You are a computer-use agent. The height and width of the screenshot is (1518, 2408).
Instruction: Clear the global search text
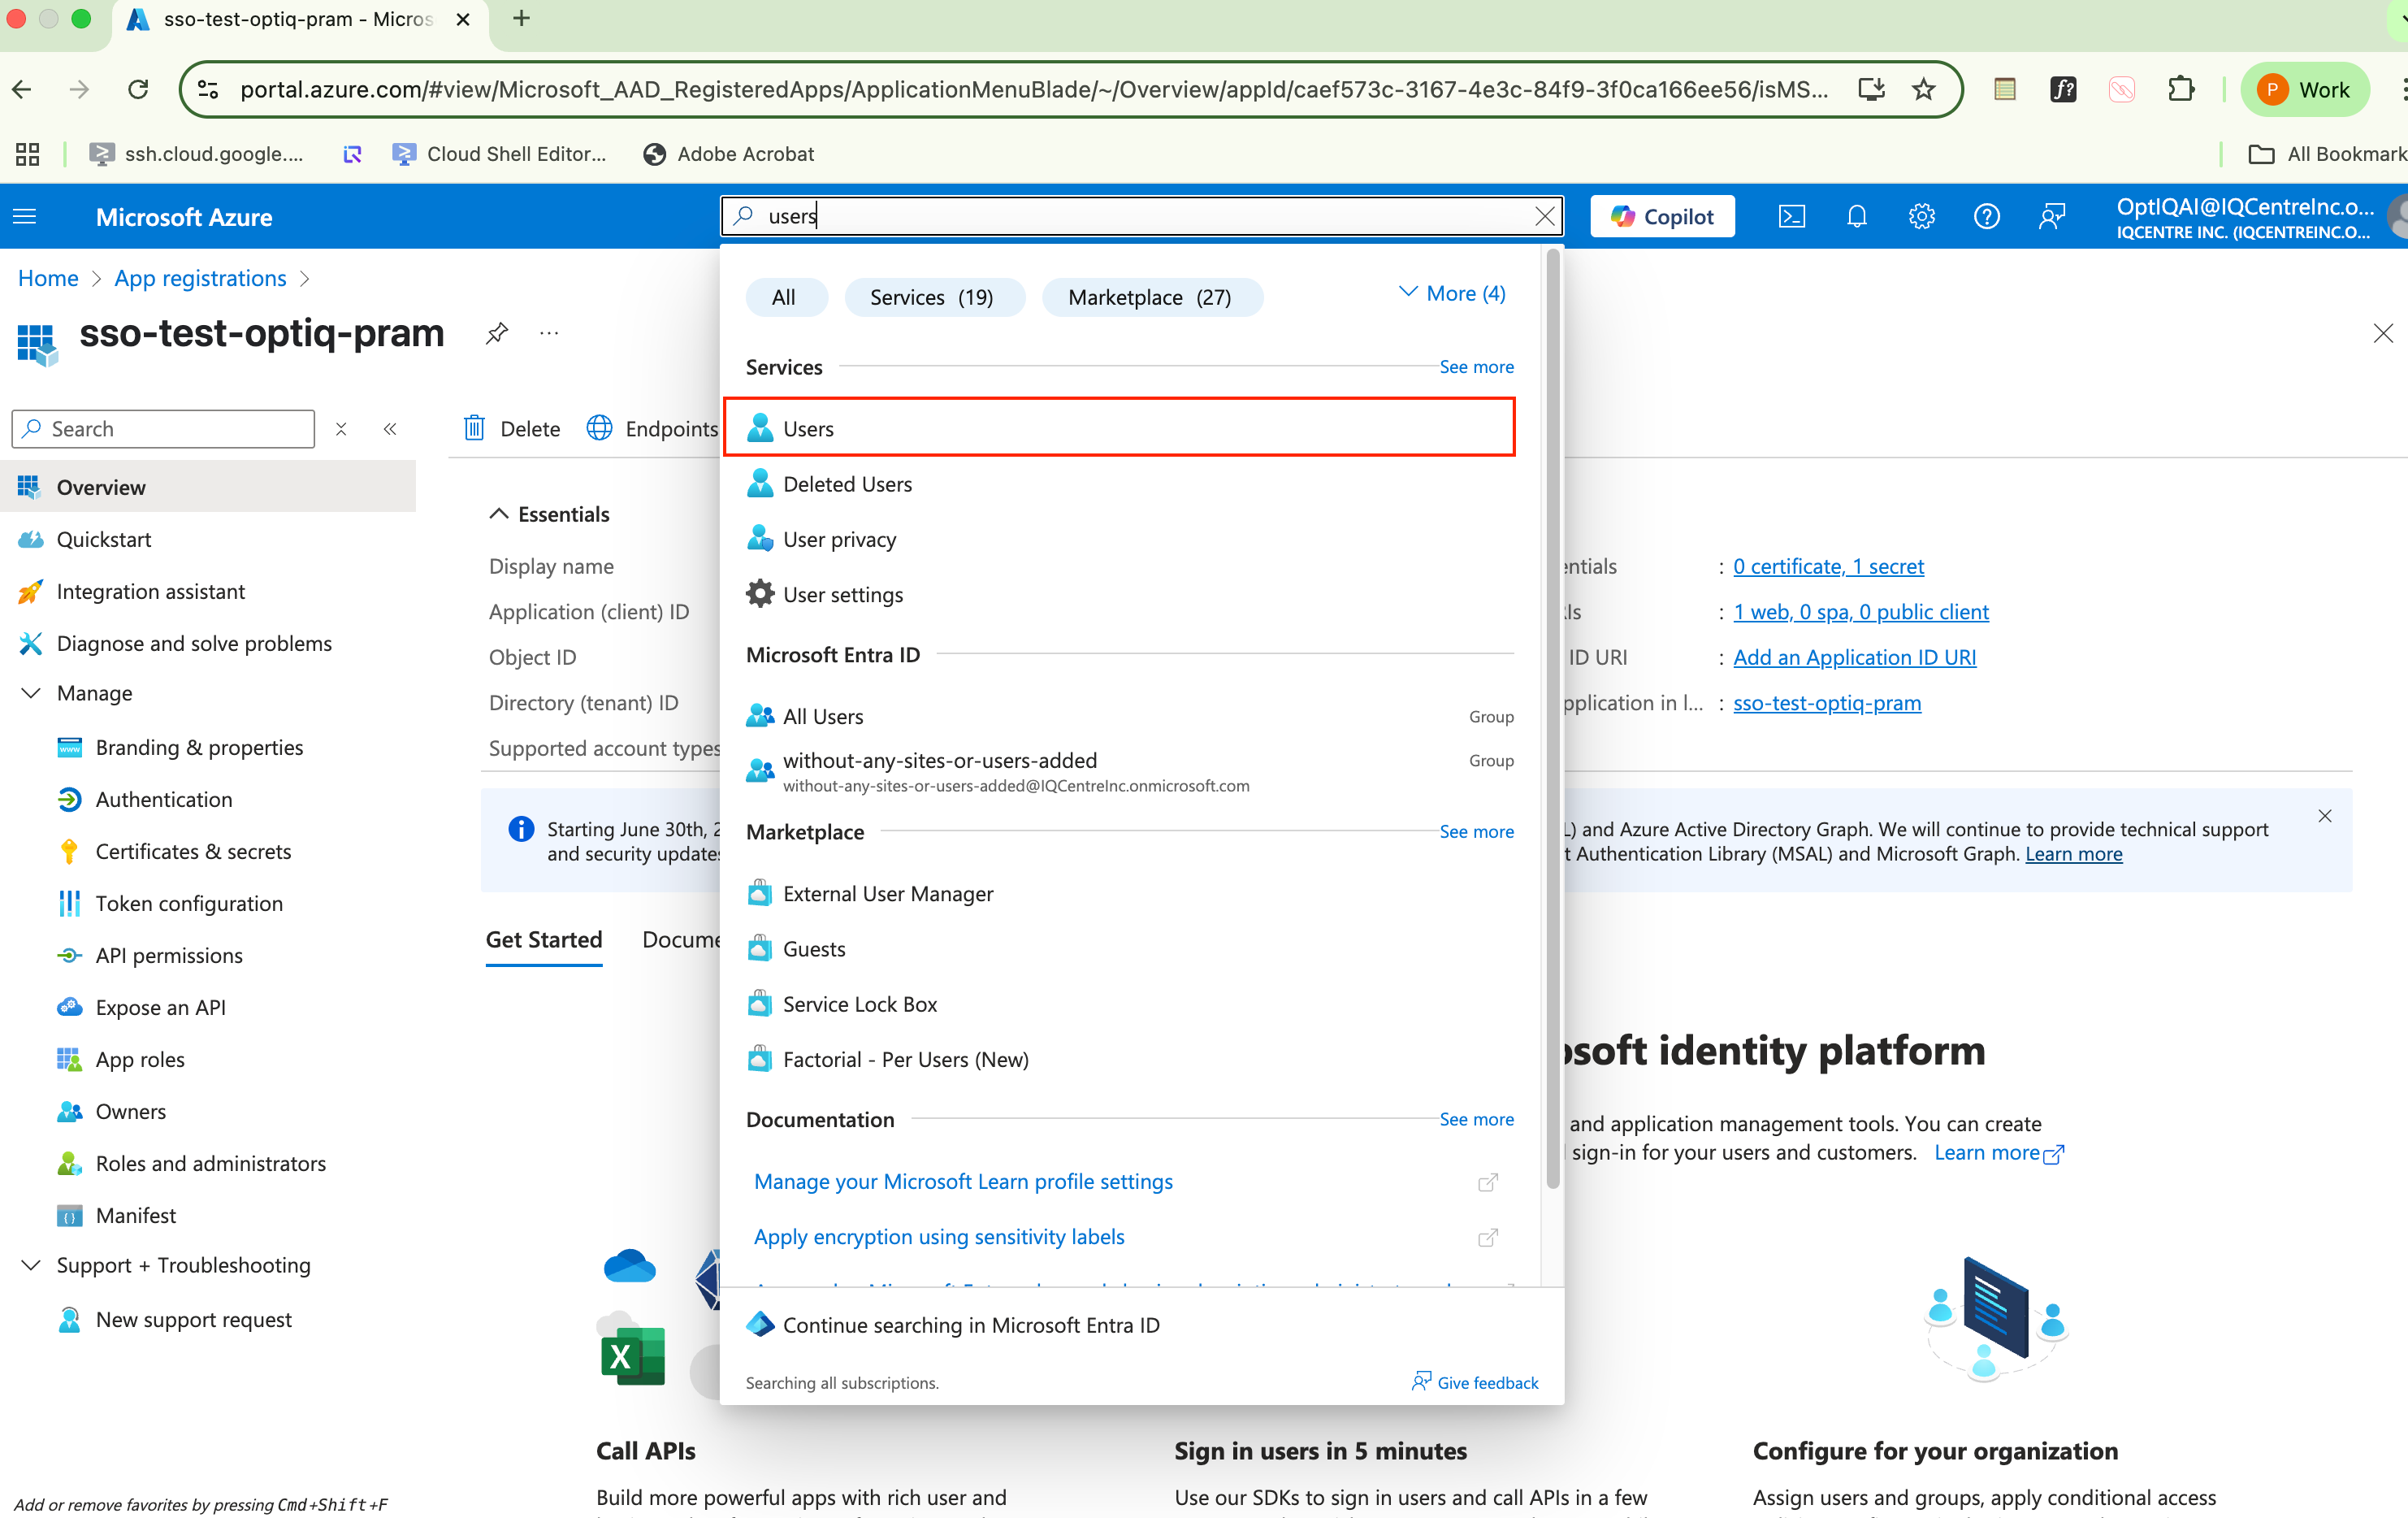(1544, 216)
